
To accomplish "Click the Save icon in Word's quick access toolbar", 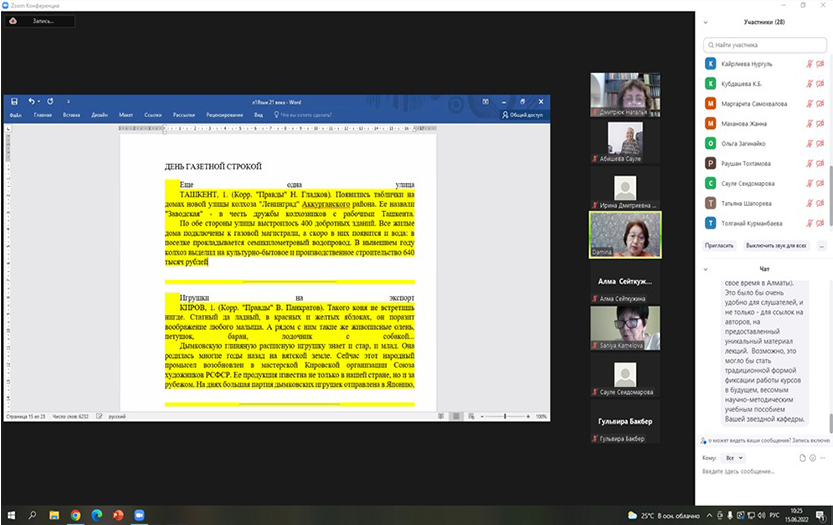I will coord(14,101).
